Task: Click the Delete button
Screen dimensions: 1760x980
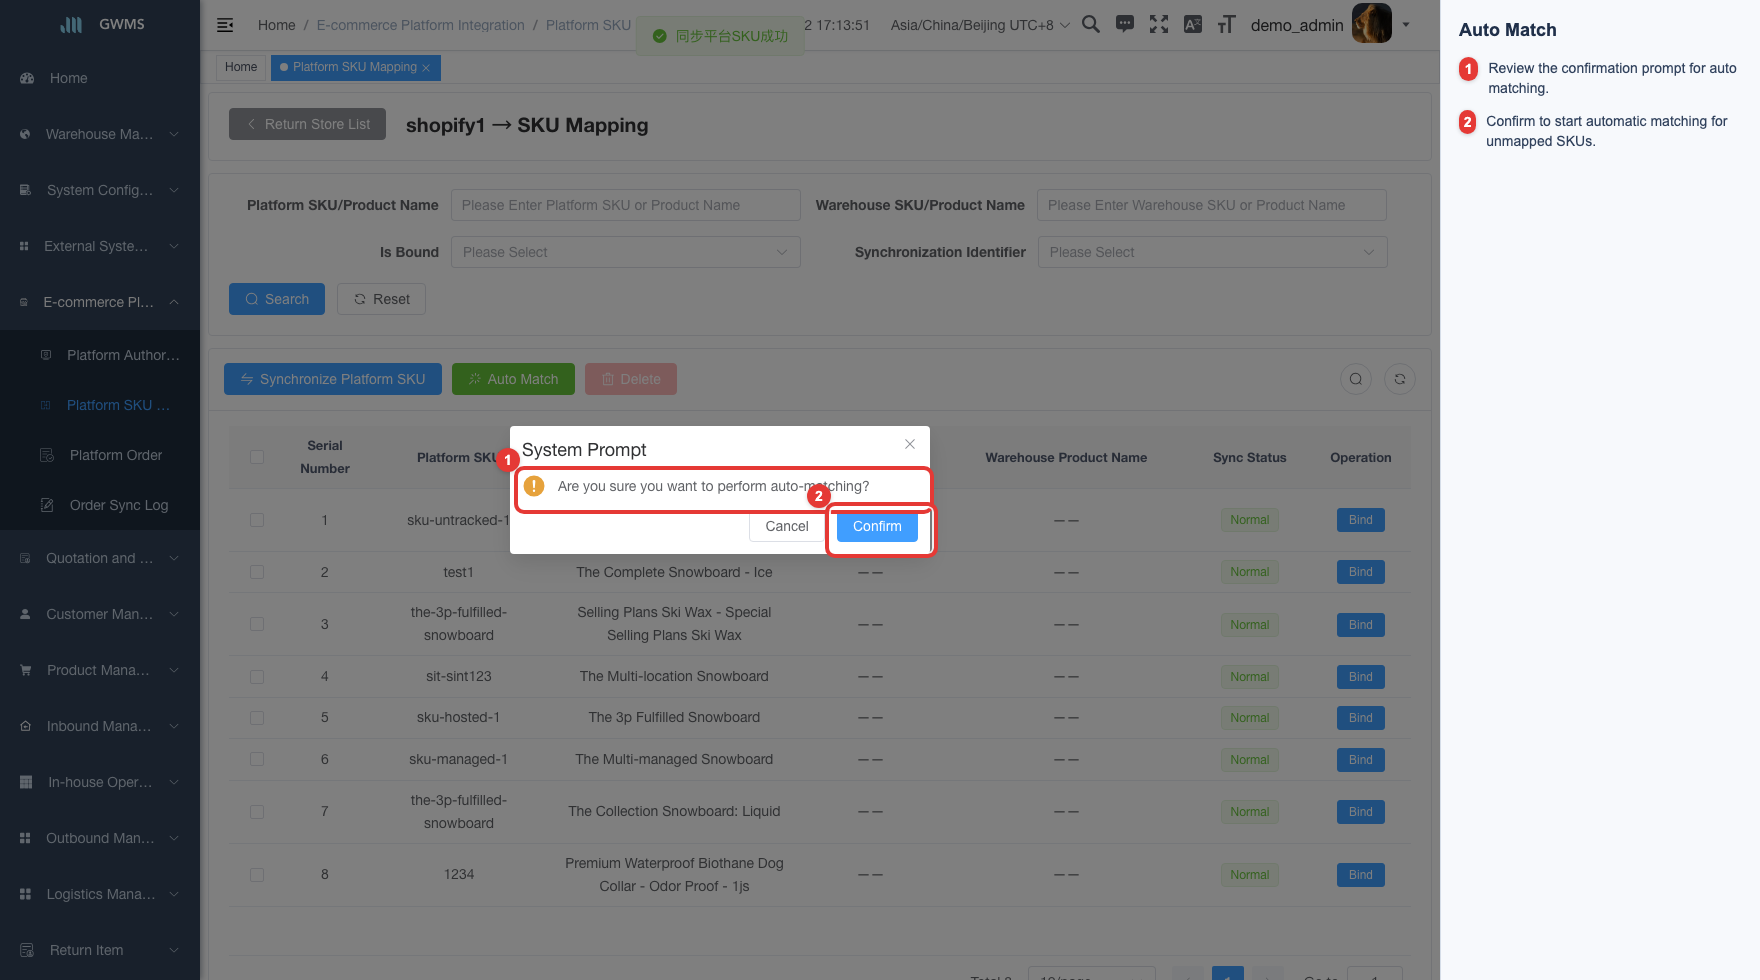Action: pyautogui.click(x=631, y=379)
